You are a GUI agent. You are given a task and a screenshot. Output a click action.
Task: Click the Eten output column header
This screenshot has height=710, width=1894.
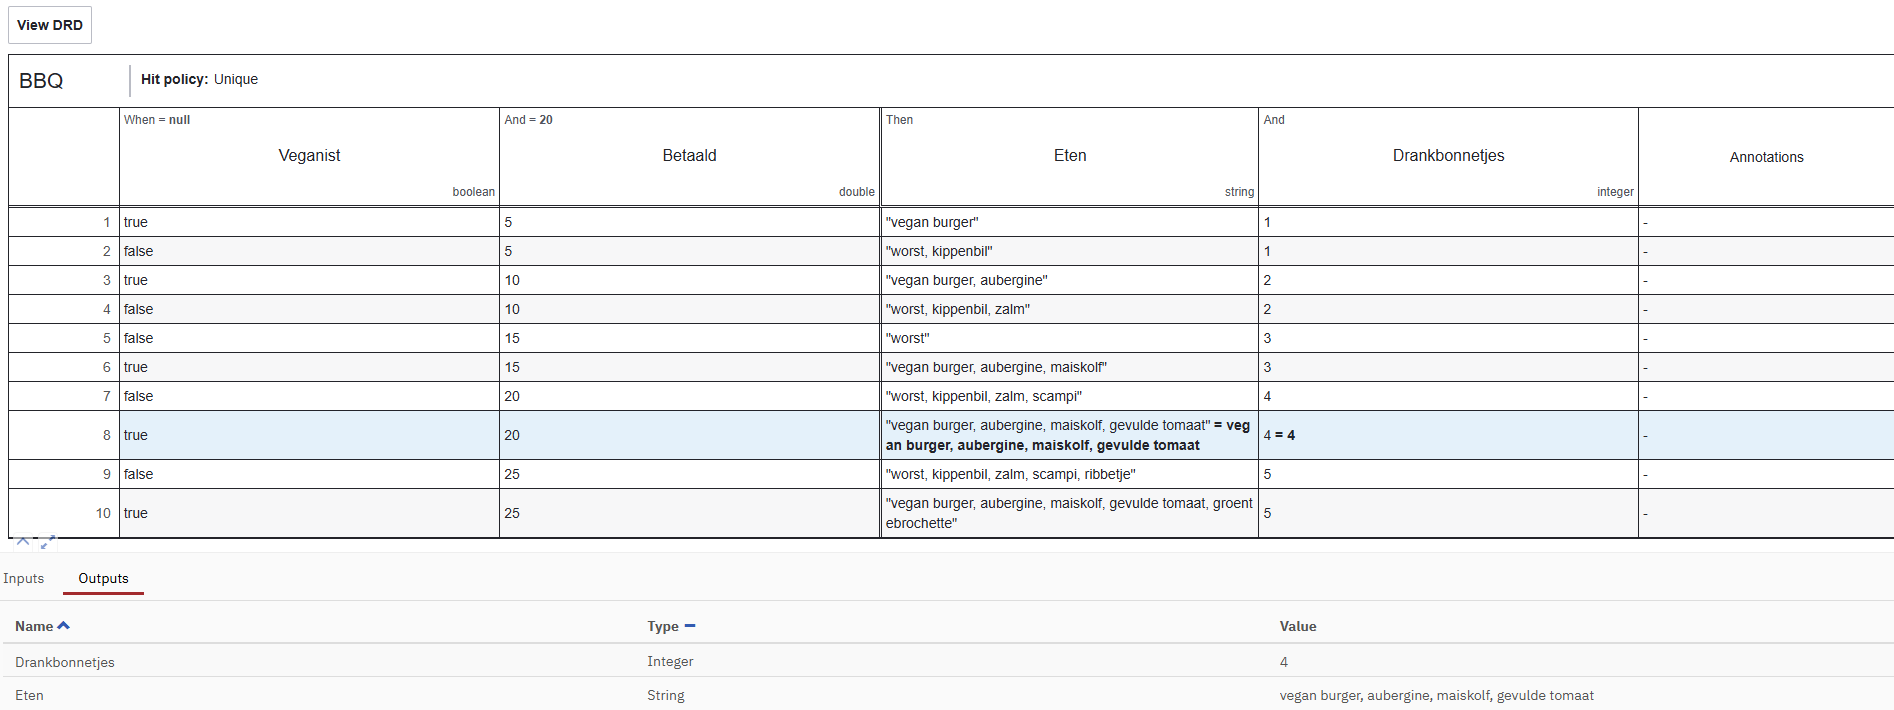click(x=1069, y=155)
